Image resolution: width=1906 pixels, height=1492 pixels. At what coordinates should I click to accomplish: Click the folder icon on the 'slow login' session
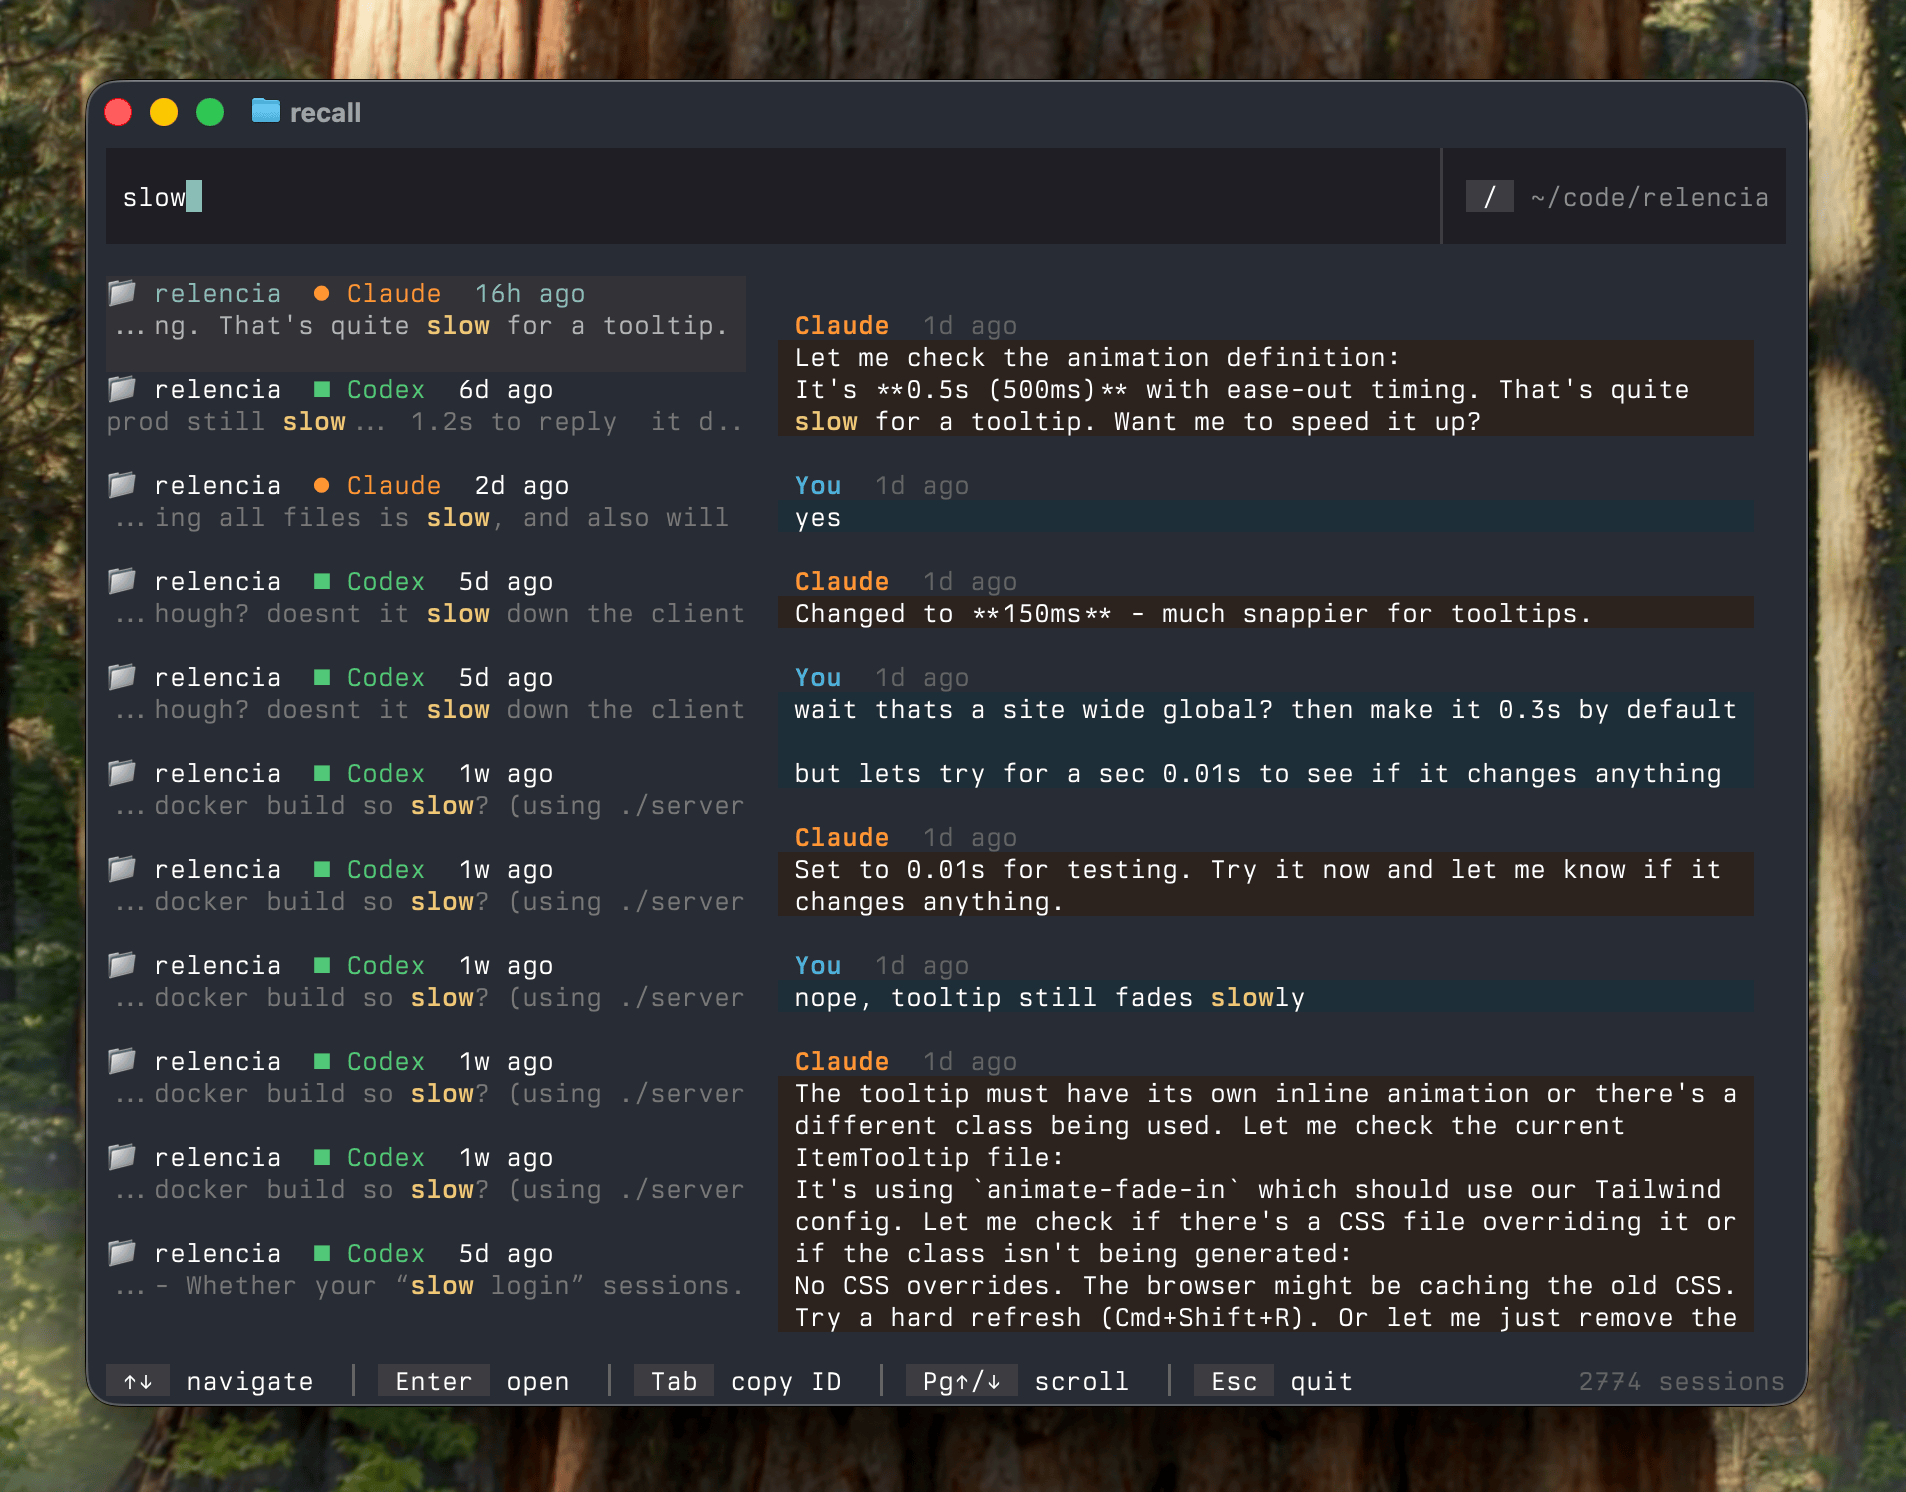click(x=122, y=1253)
